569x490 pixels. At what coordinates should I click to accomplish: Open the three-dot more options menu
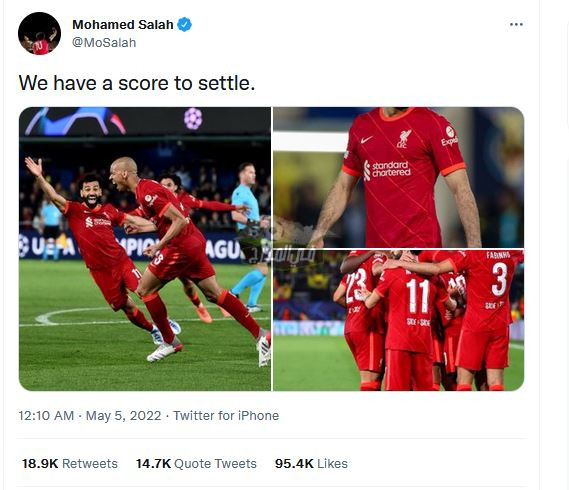[x=516, y=24]
